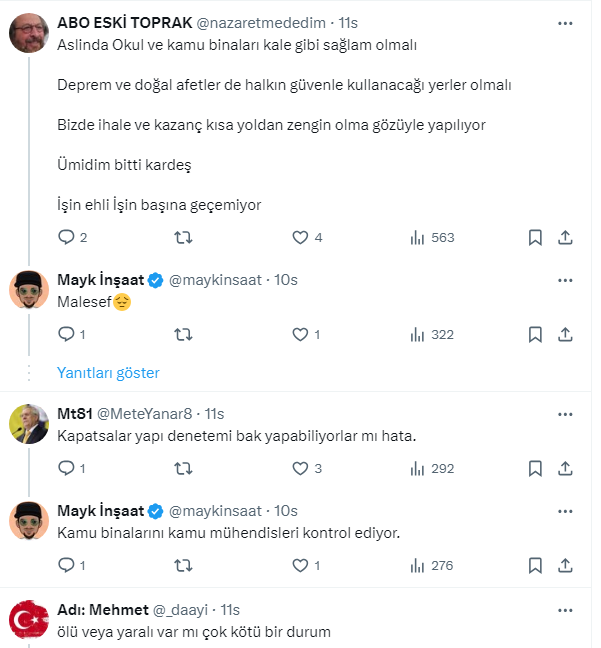The image size is (601, 648).
Task: Retweet ABO ESKİ TOPRAK's post
Action: coord(184,237)
